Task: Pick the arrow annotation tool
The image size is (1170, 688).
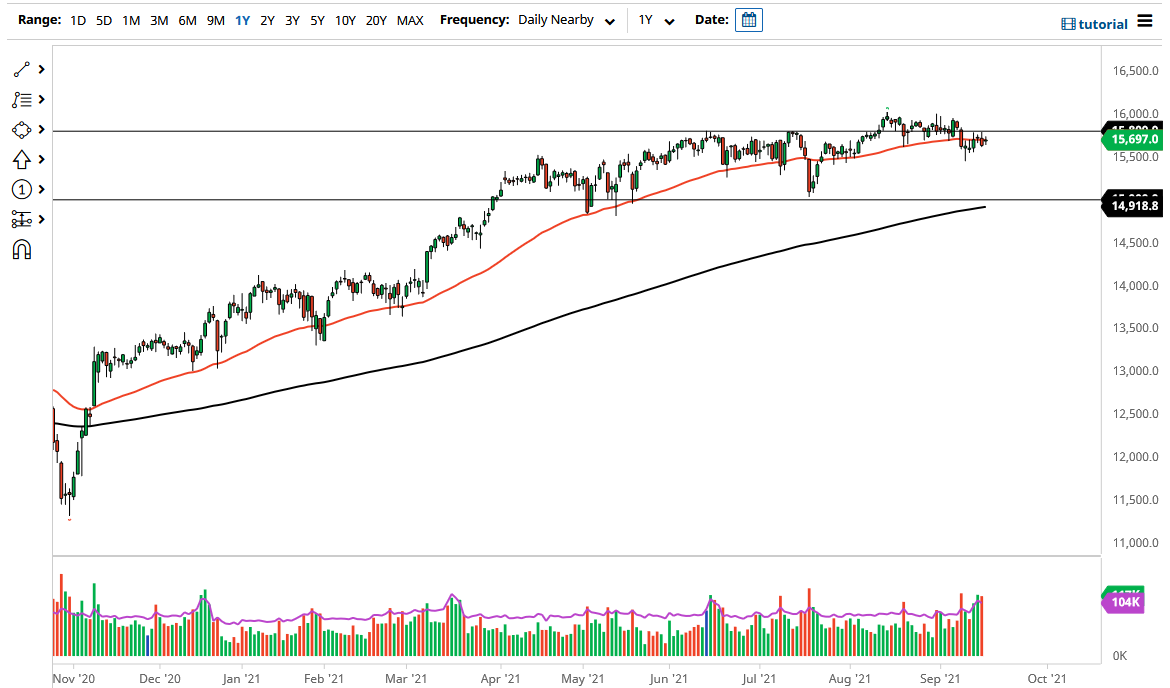Action: click(22, 159)
